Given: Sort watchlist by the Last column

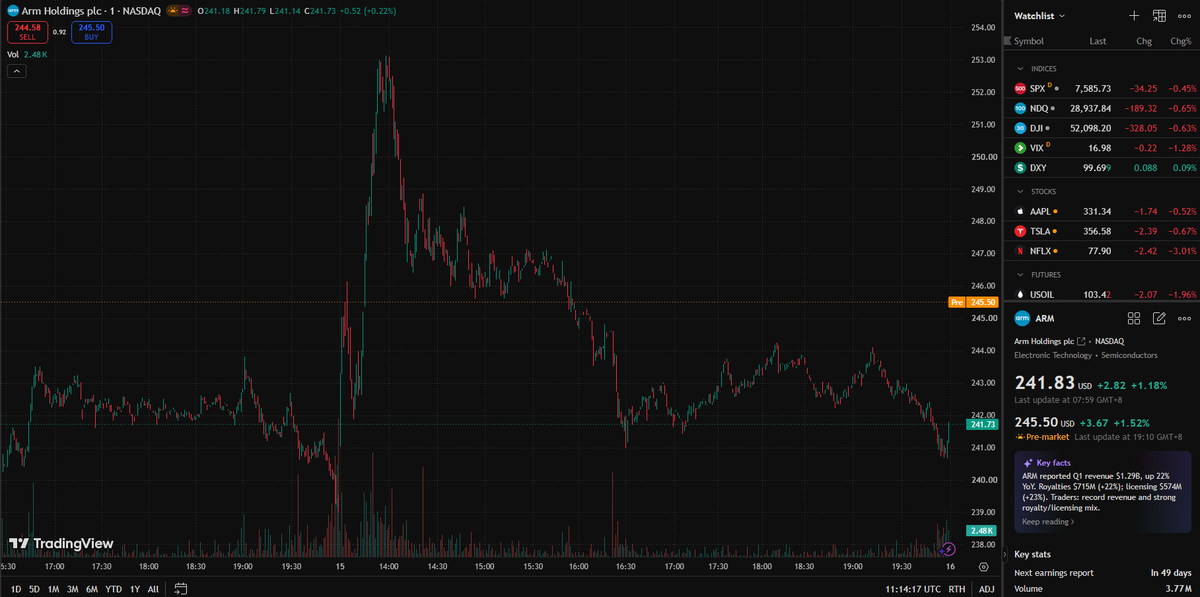Looking at the screenshot, I should coord(1098,41).
